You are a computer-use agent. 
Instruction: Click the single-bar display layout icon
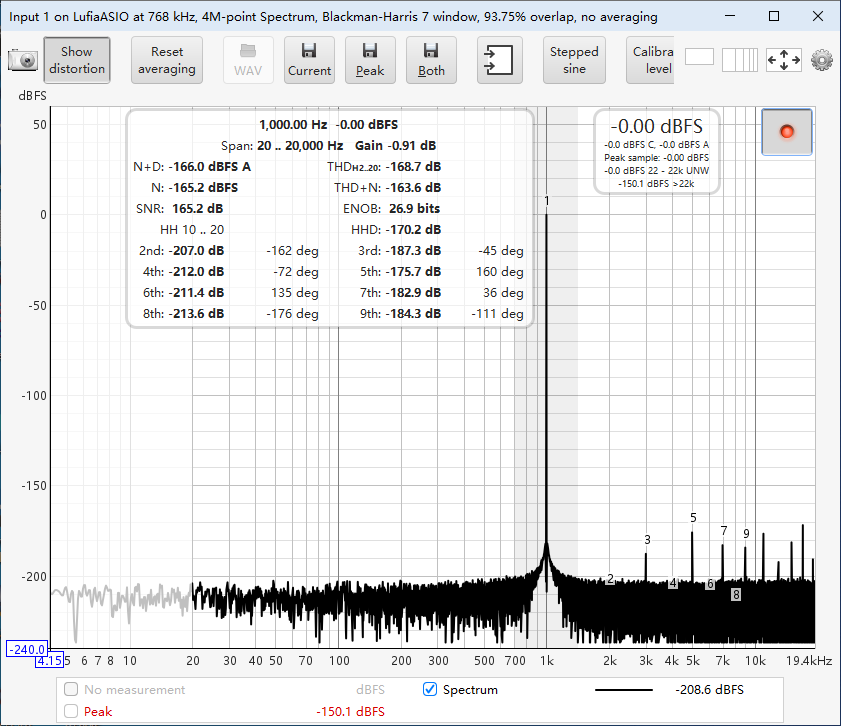pyautogui.click(x=699, y=57)
